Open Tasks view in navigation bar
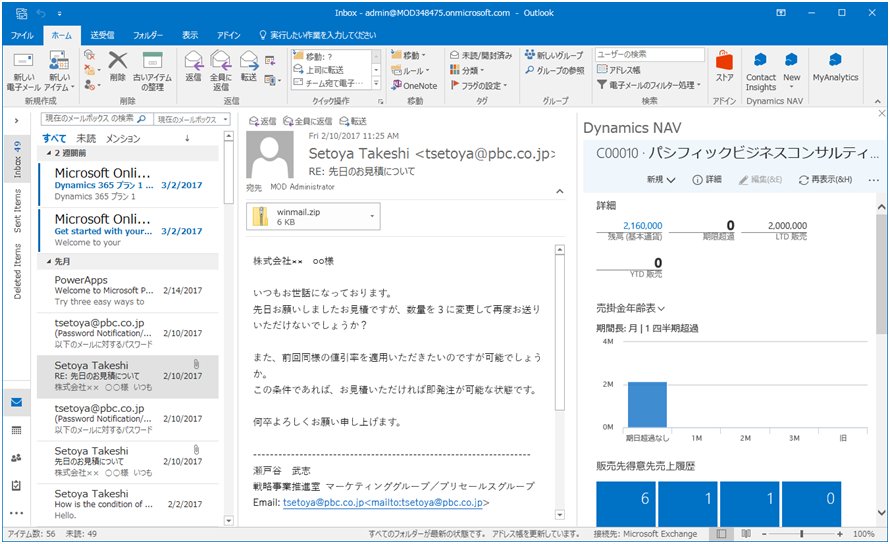Viewport: 890px width, 544px height. click(16, 485)
